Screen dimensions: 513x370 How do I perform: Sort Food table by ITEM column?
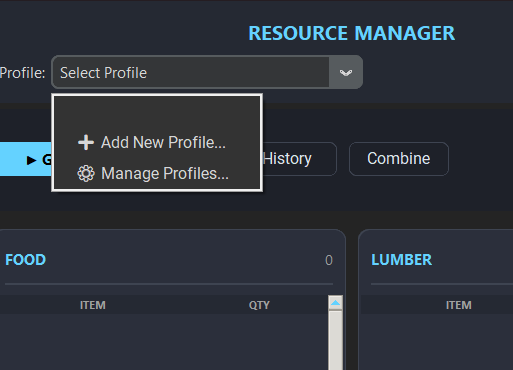click(93, 305)
